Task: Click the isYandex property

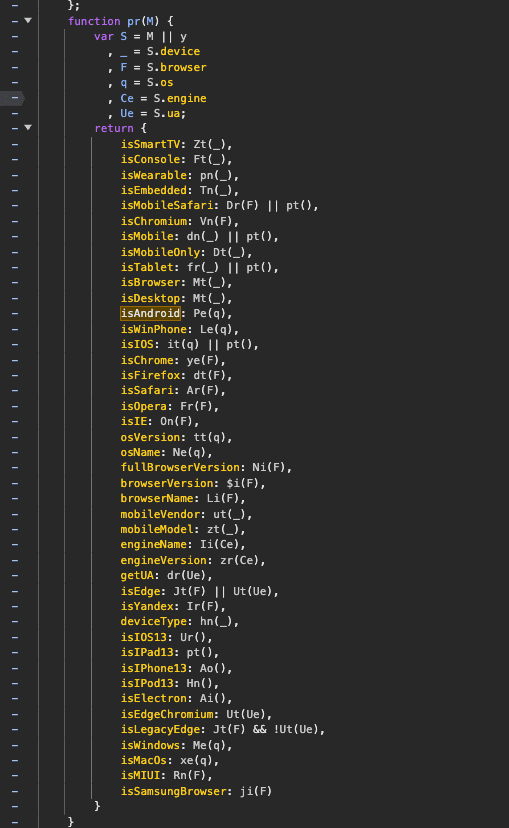Action: coord(147,606)
